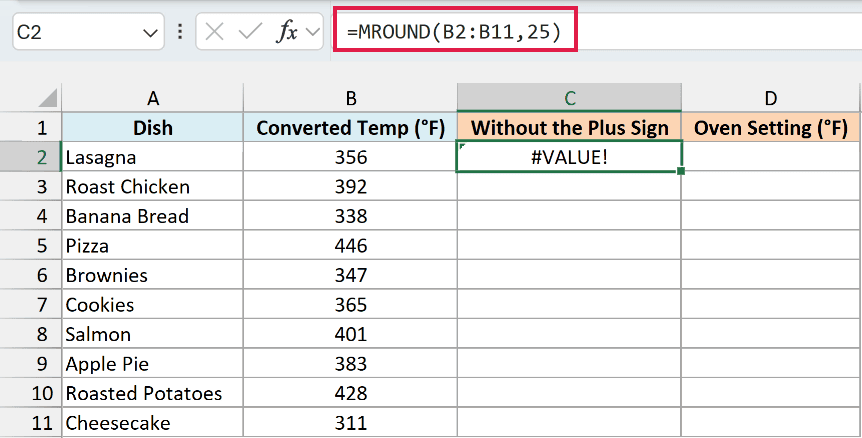Click the Enter checkmark formula icon

coord(250,32)
